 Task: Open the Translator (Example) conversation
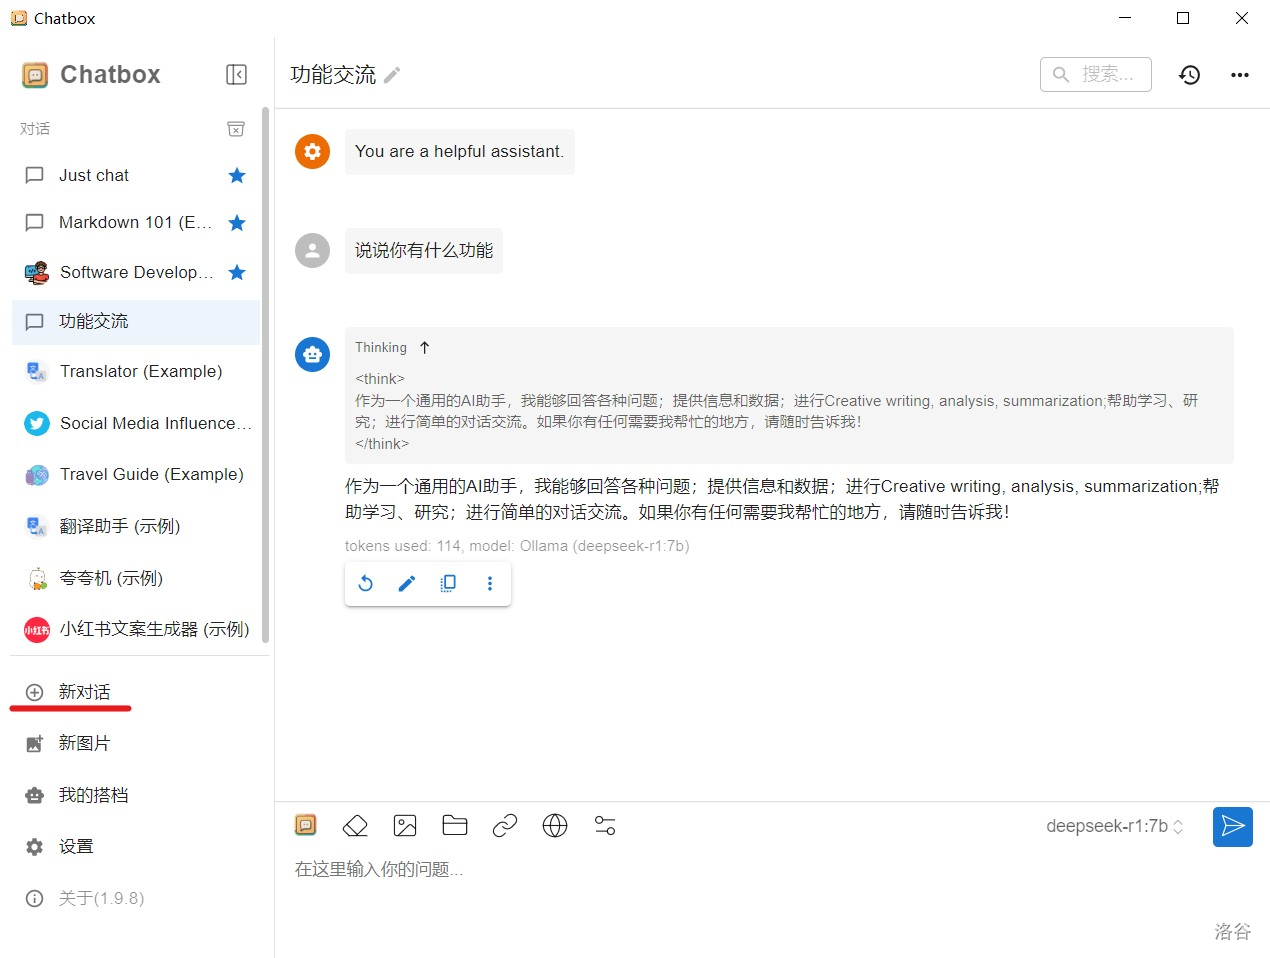140,371
